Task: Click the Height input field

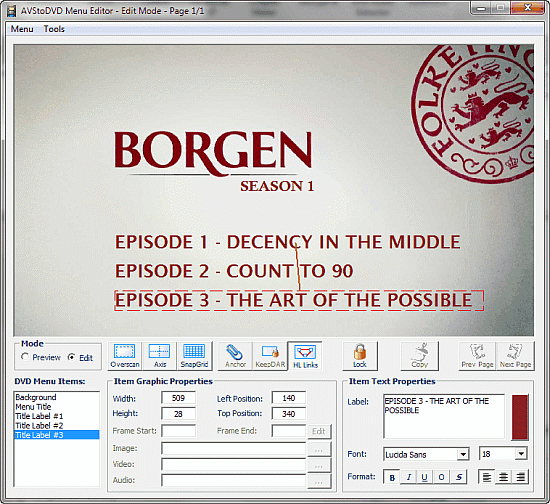Action: [x=179, y=414]
